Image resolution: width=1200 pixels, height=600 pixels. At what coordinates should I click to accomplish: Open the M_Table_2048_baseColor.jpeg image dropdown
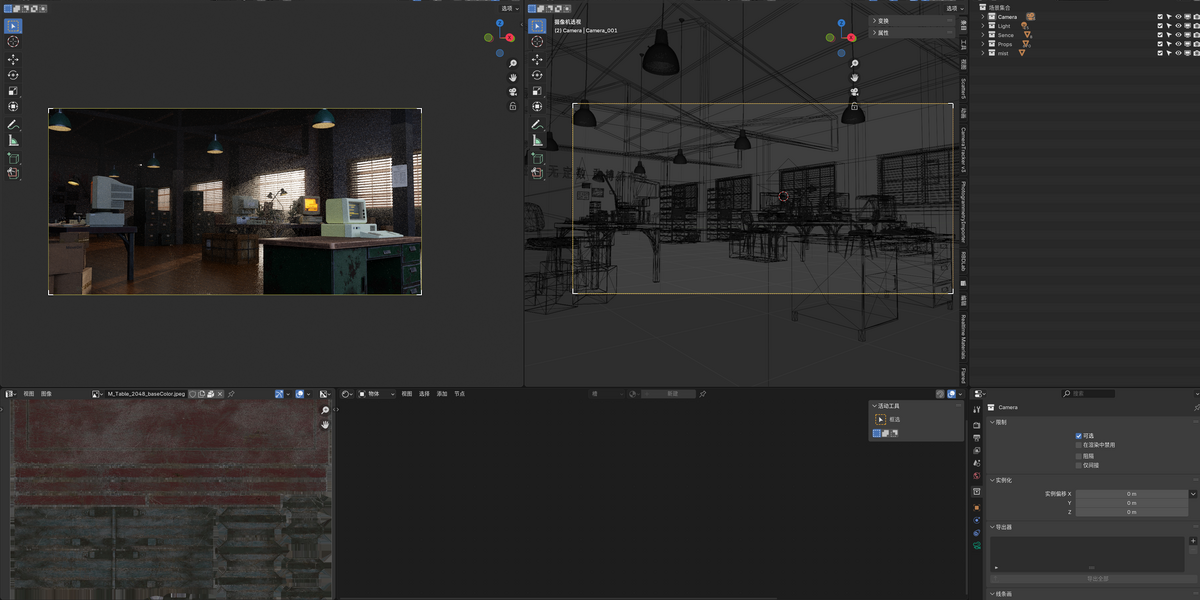[x=96, y=394]
